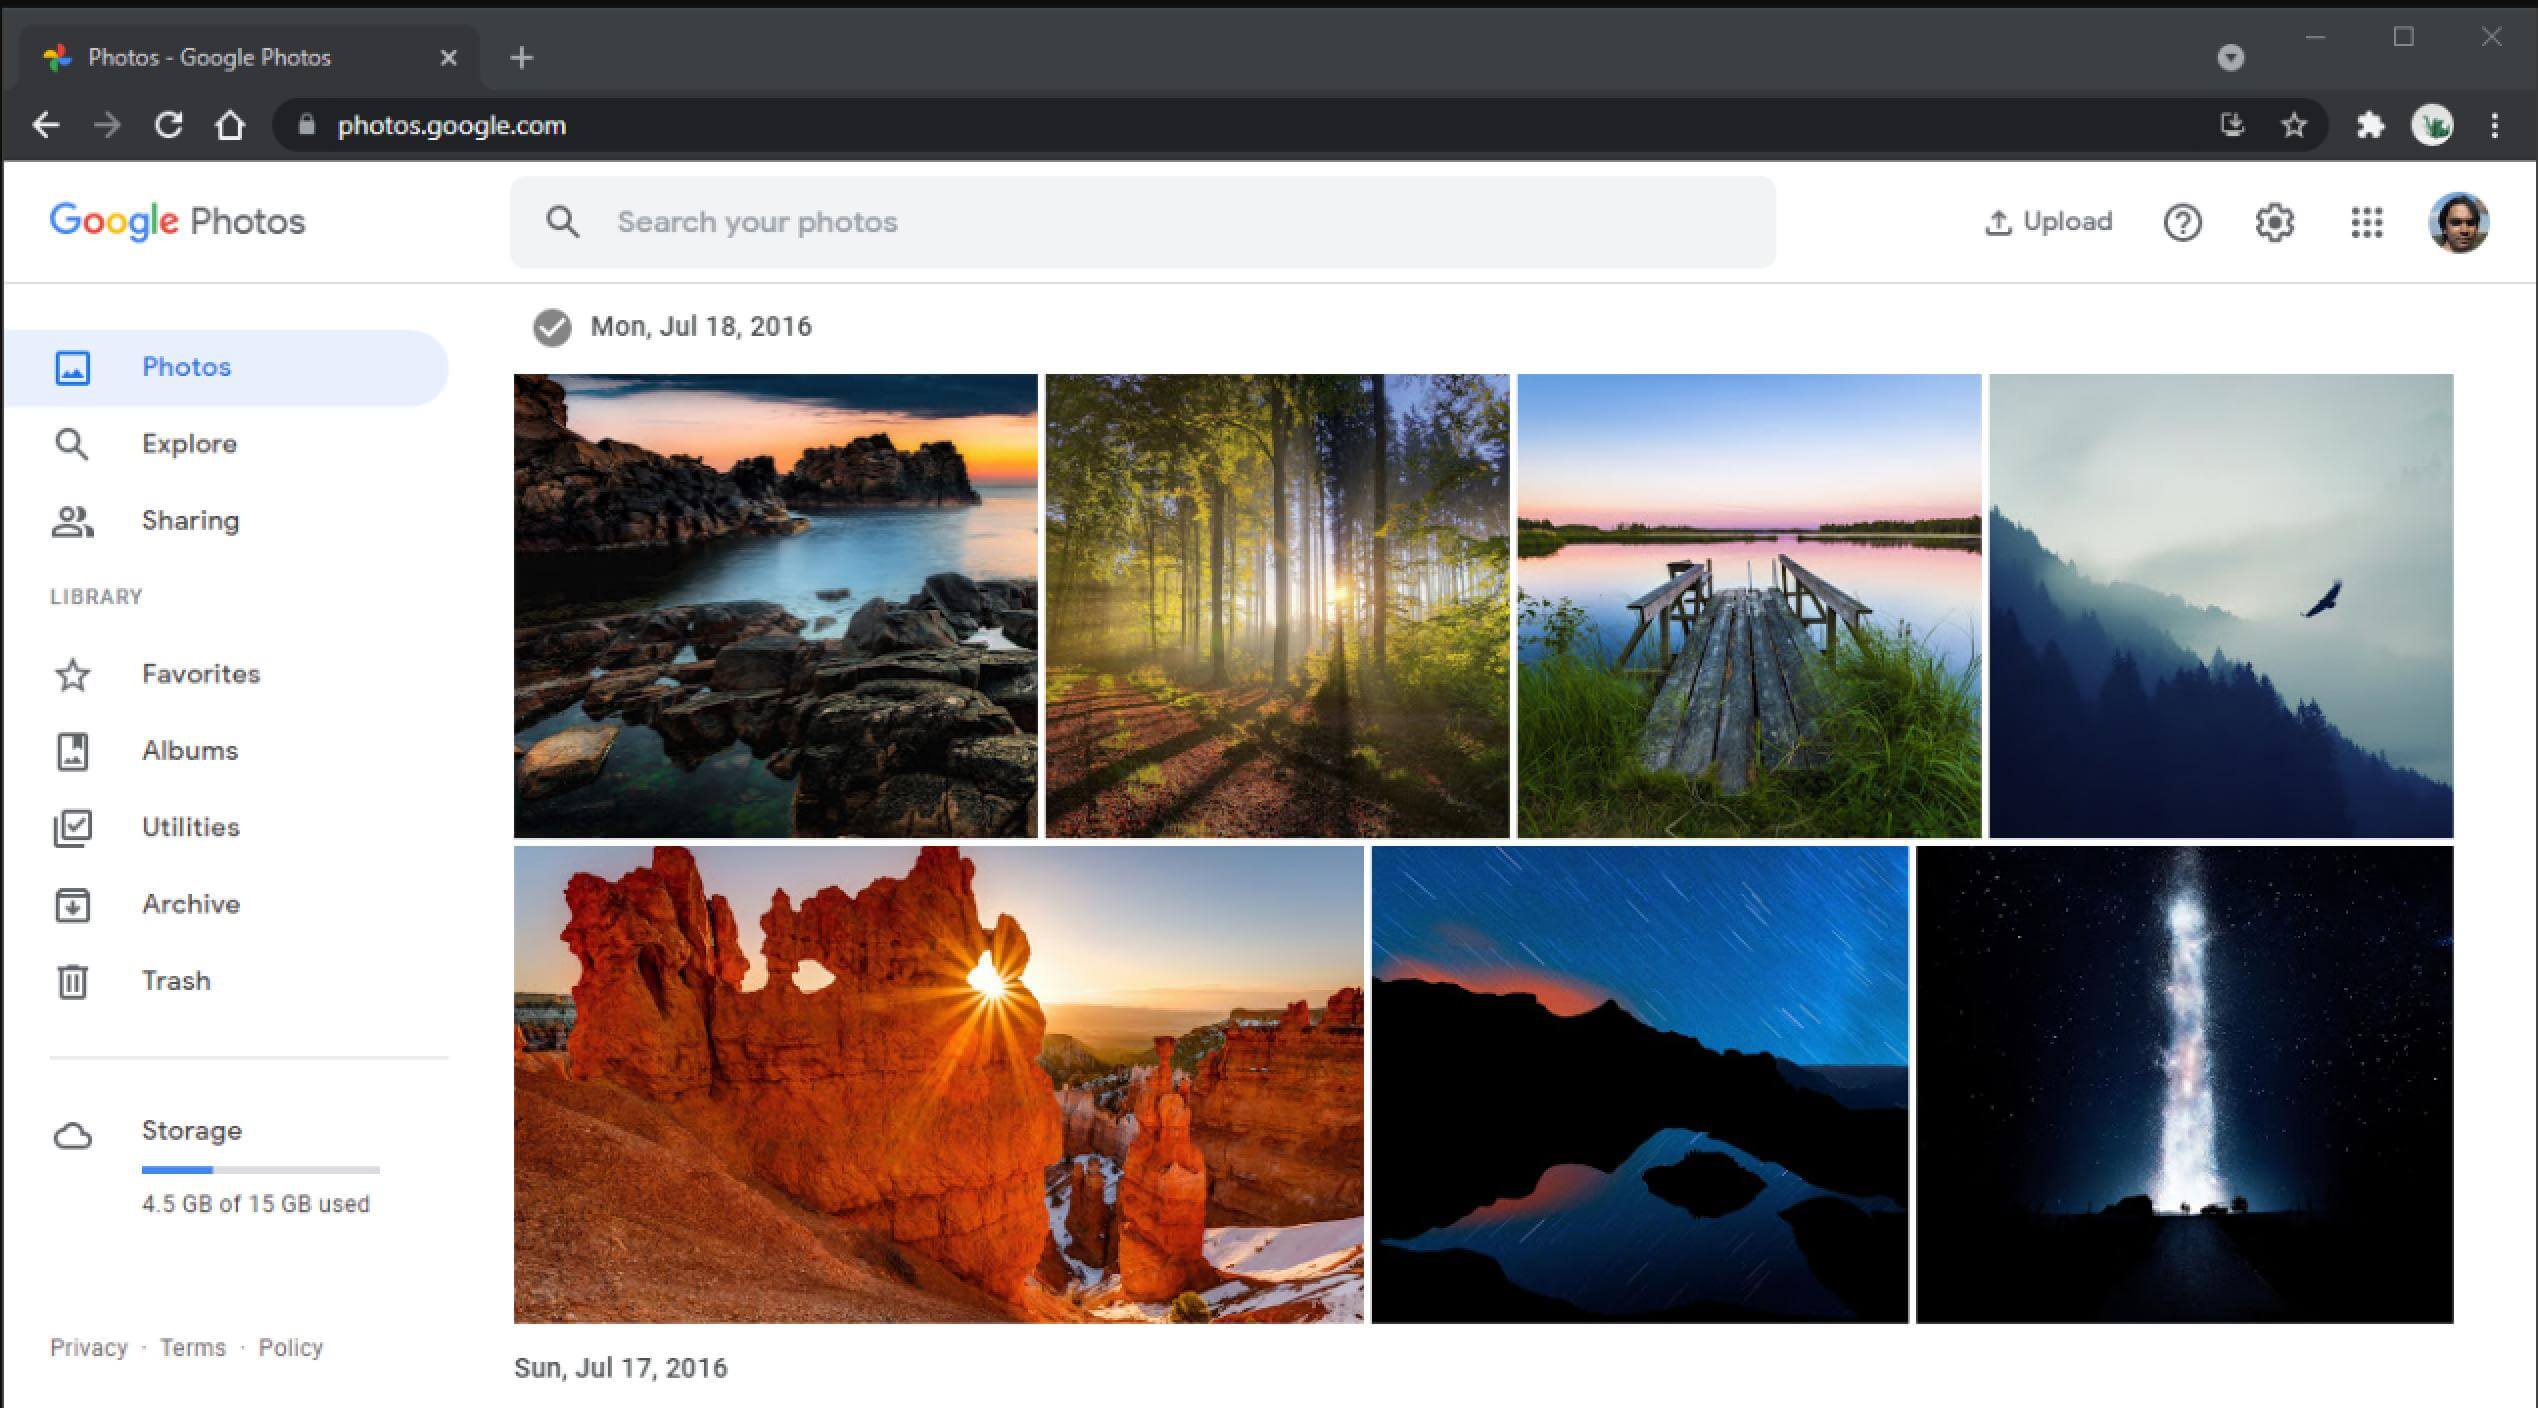
Task: Select the Photos - Google Photos tab
Action: (x=248, y=58)
